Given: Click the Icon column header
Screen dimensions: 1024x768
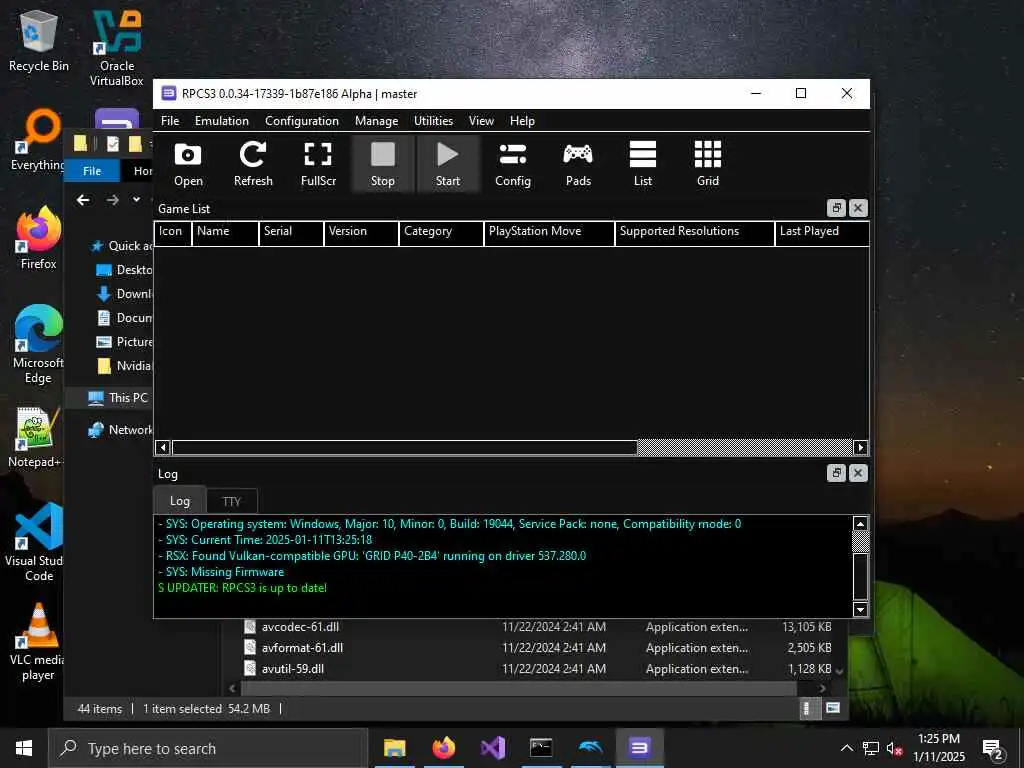Looking at the screenshot, I should [x=172, y=233].
